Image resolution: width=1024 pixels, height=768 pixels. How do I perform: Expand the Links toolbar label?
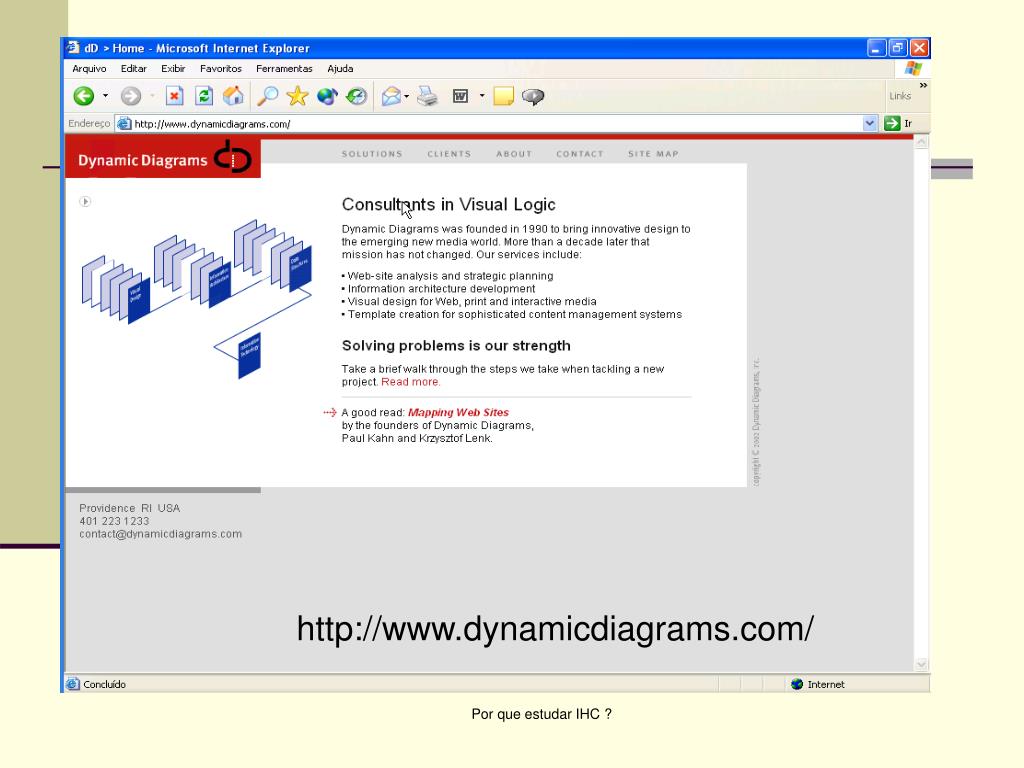pos(900,96)
